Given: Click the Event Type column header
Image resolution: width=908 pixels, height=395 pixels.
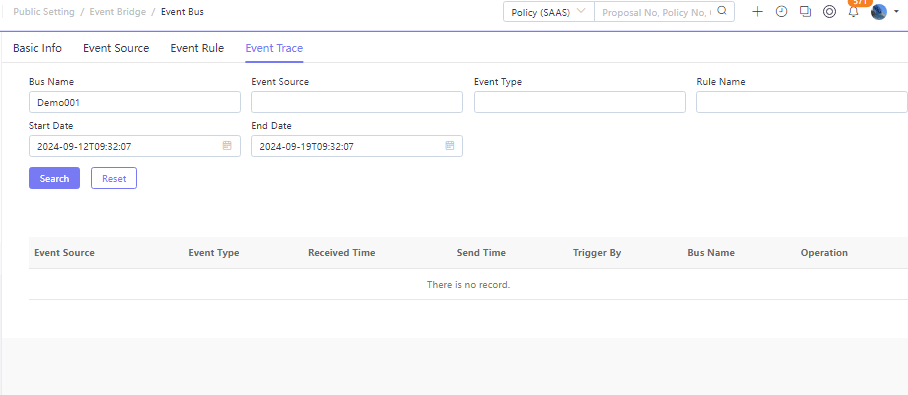Looking at the screenshot, I should tap(214, 253).
